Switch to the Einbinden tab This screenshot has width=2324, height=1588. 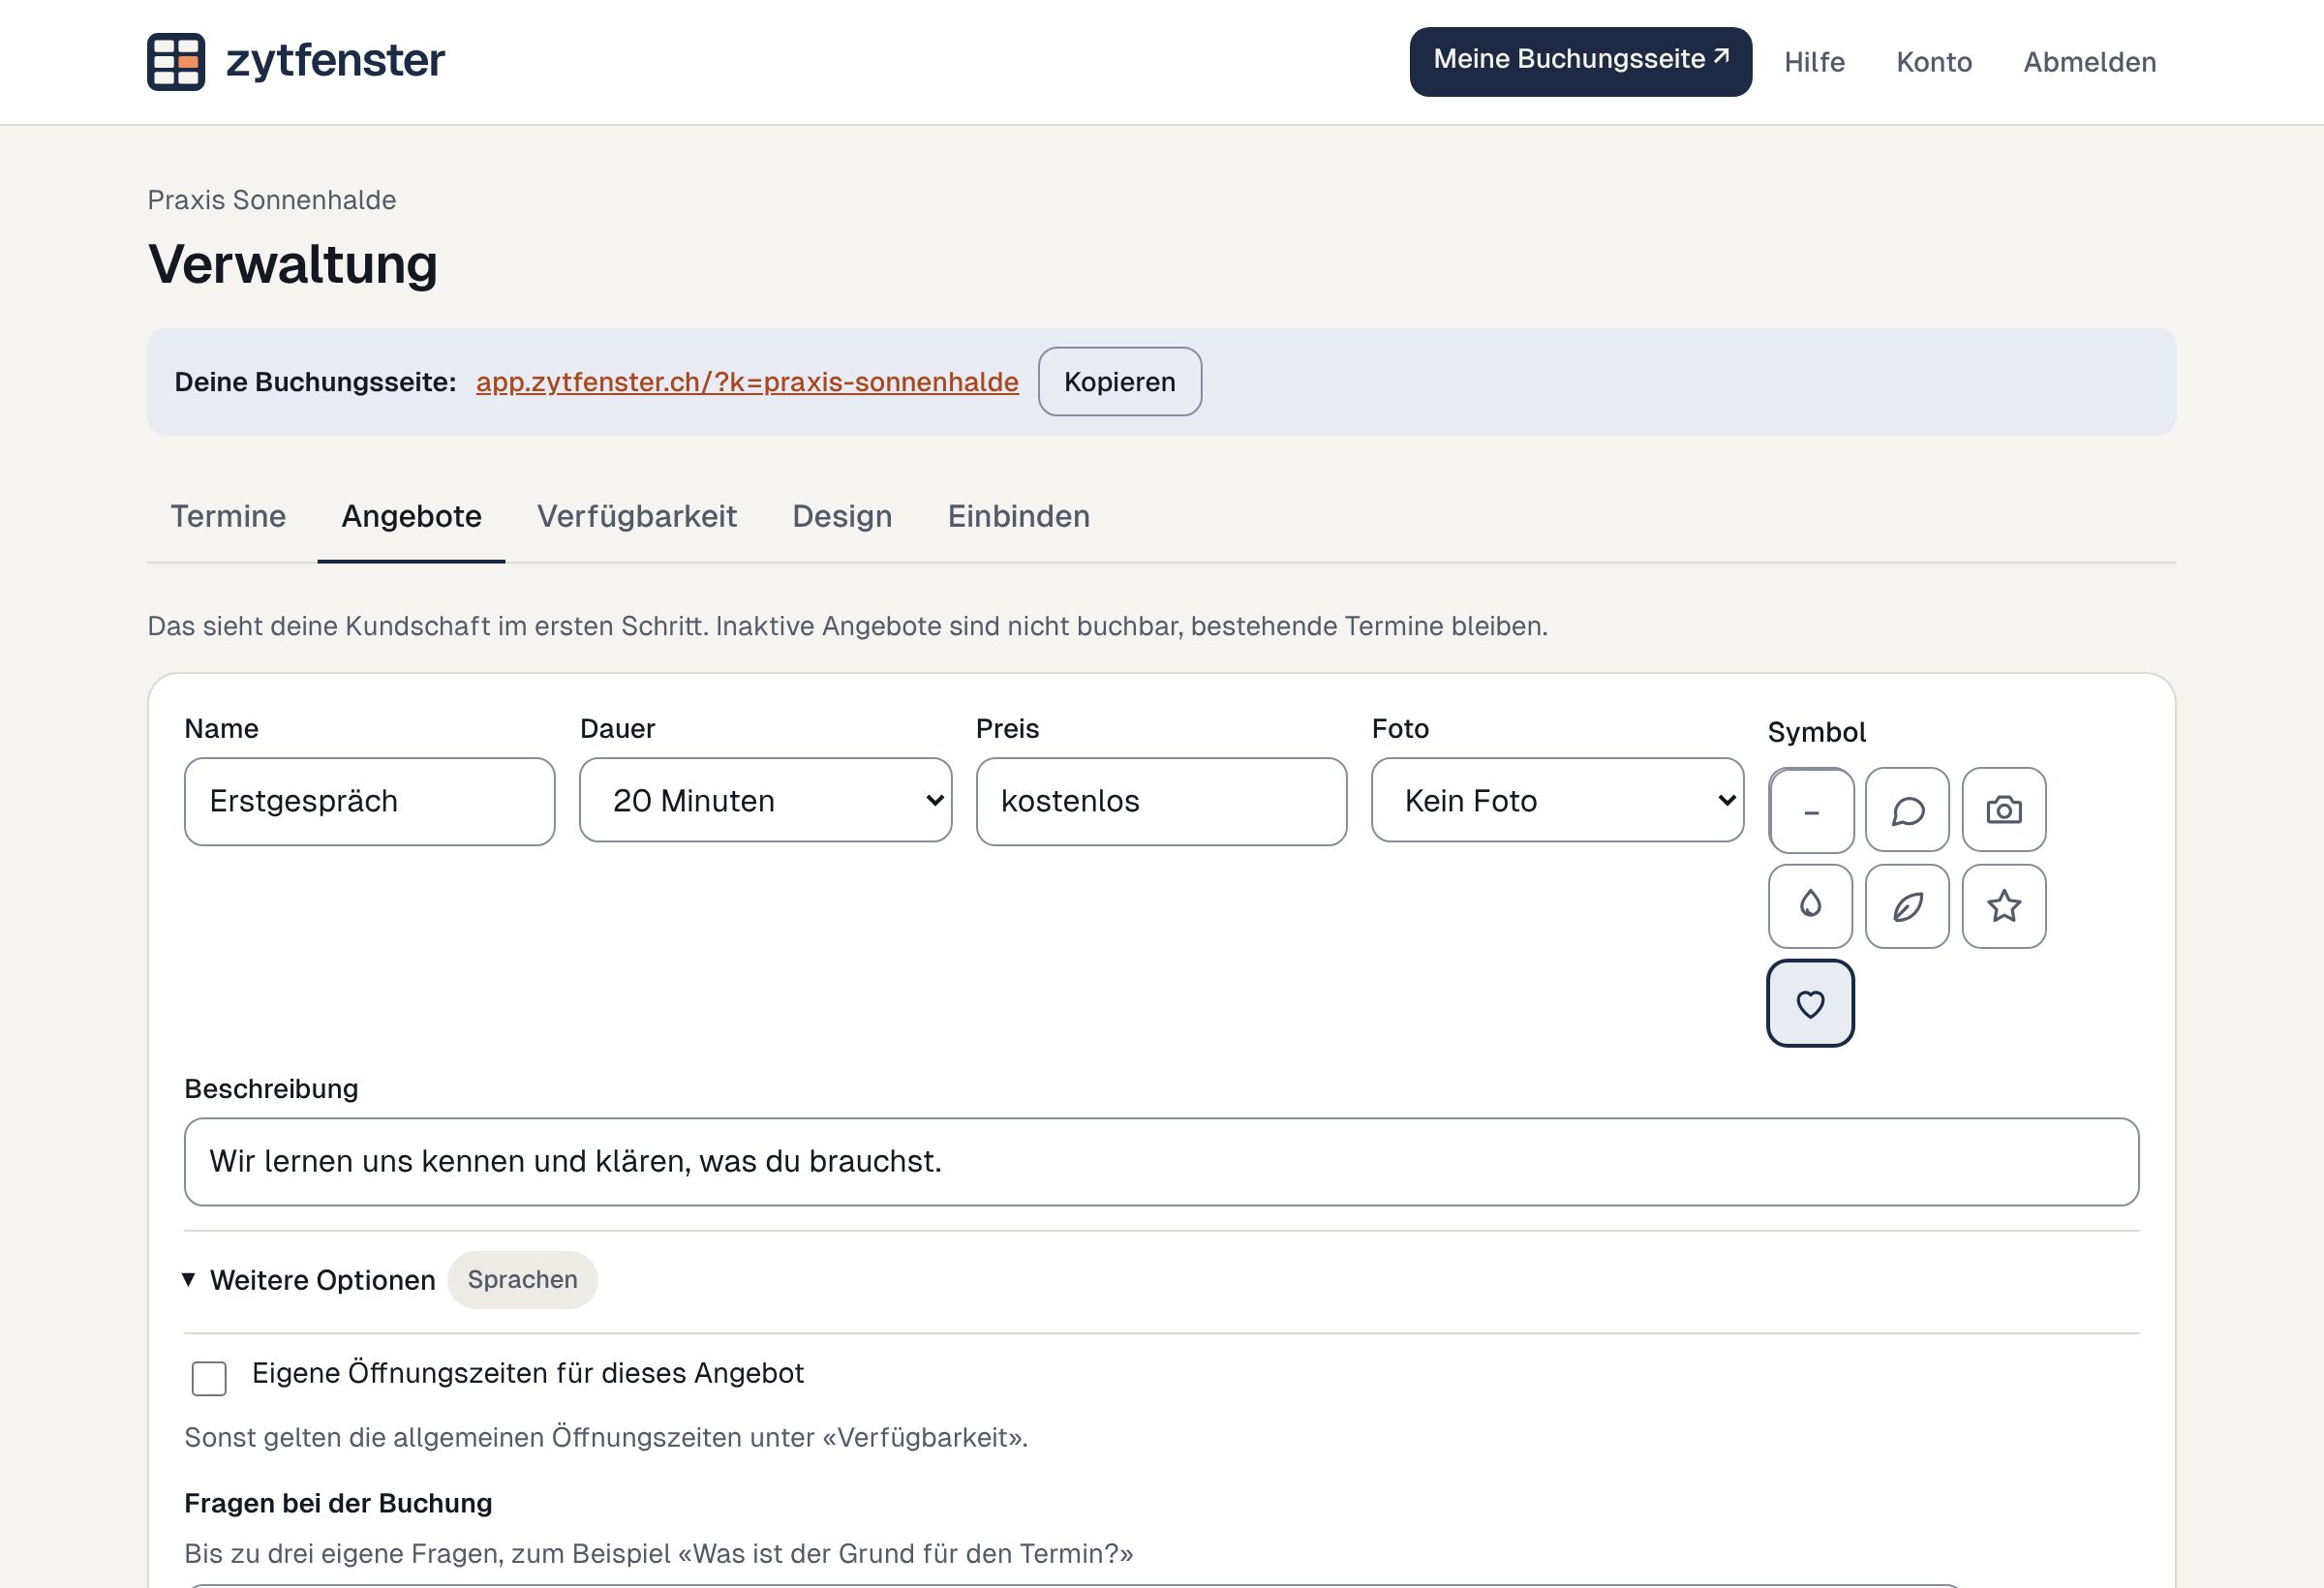click(x=1019, y=516)
